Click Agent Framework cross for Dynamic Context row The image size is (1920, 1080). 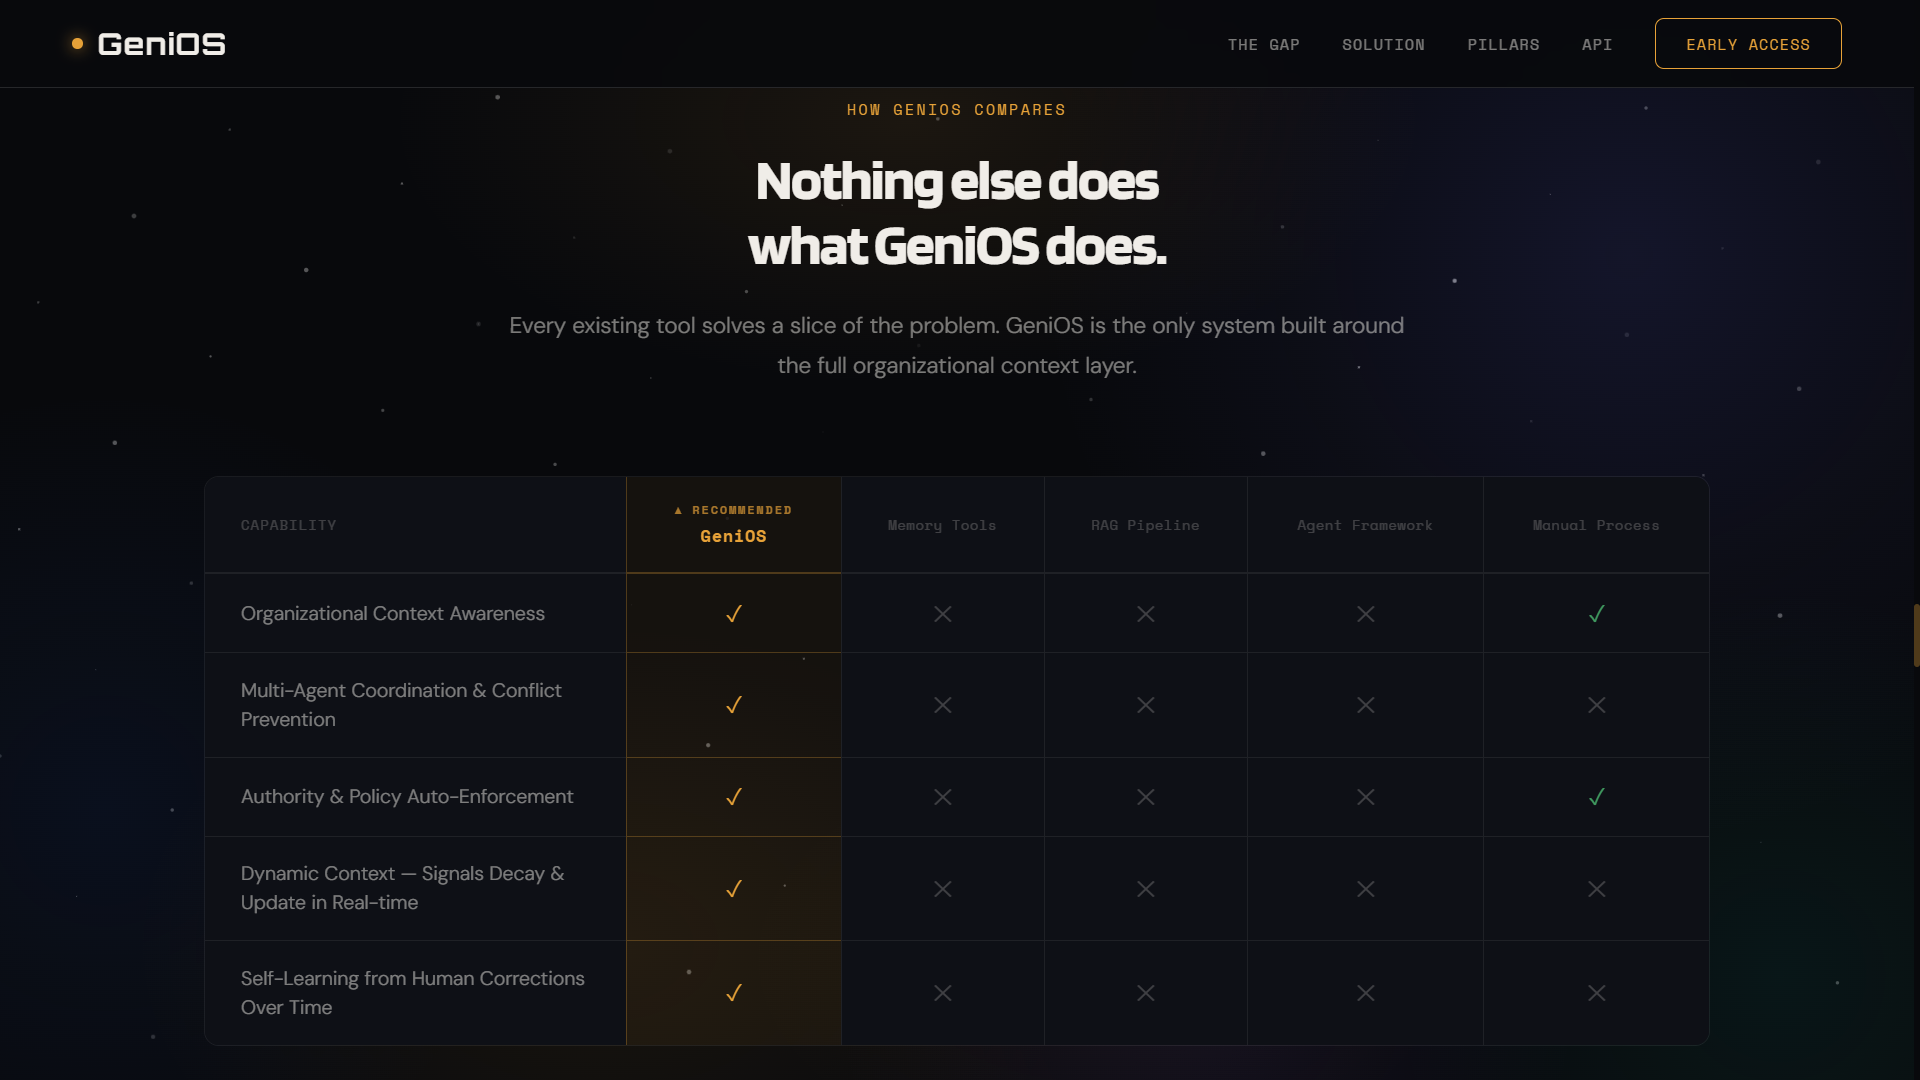(1365, 889)
